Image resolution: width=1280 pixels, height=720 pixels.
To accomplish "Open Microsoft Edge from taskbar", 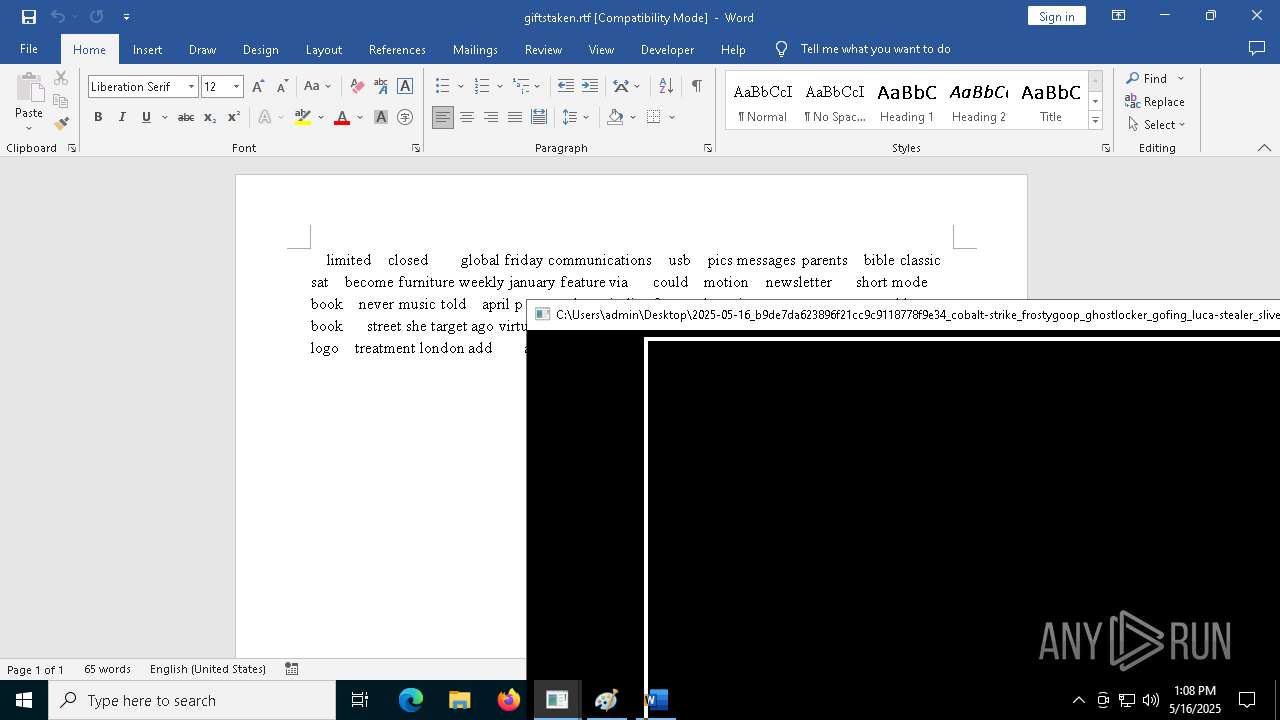I will (x=411, y=700).
